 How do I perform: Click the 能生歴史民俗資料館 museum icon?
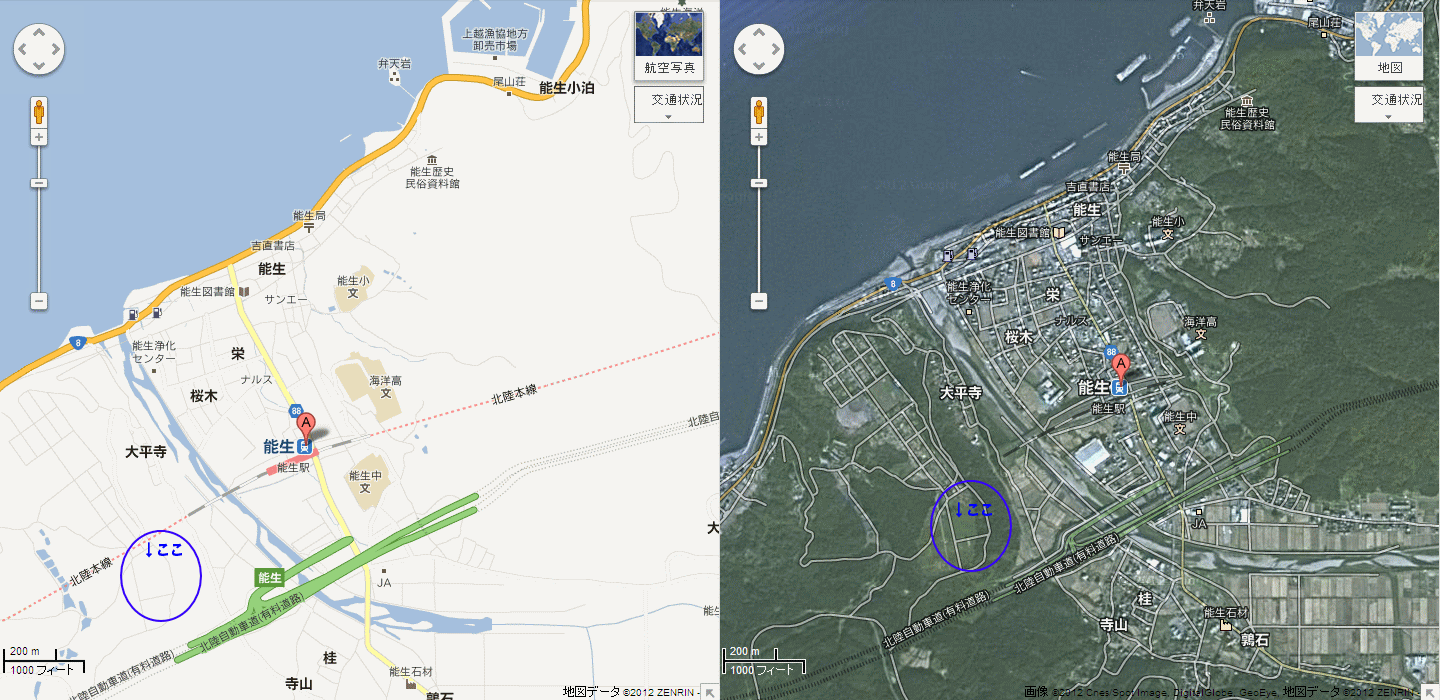[431, 160]
